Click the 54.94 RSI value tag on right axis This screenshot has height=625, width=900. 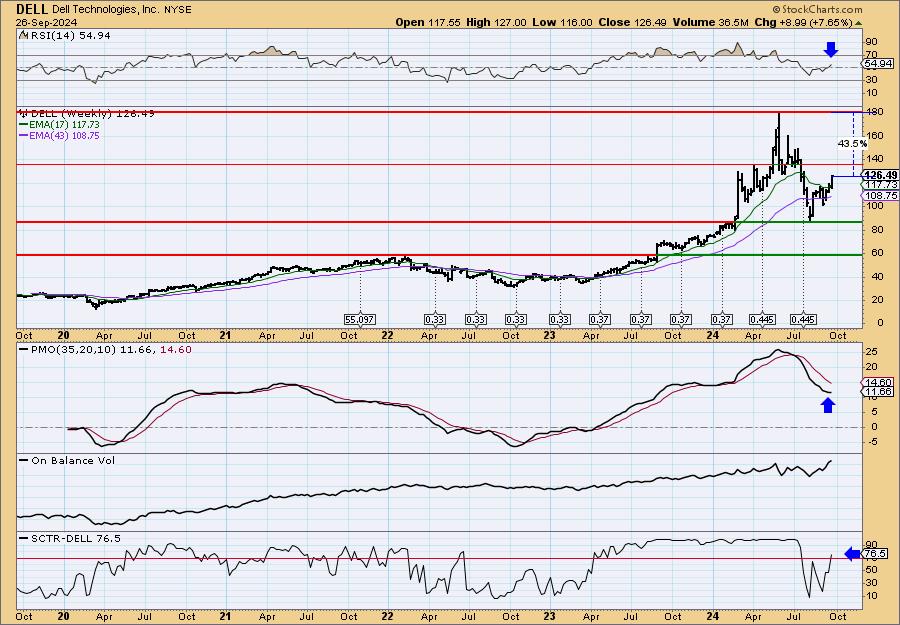tap(878, 64)
